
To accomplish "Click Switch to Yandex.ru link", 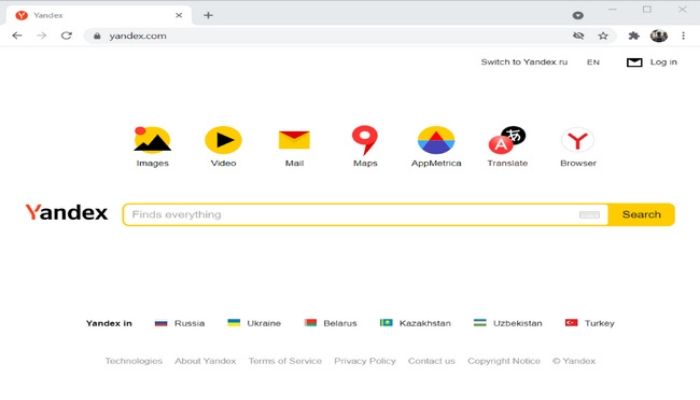I will click(x=524, y=62).
